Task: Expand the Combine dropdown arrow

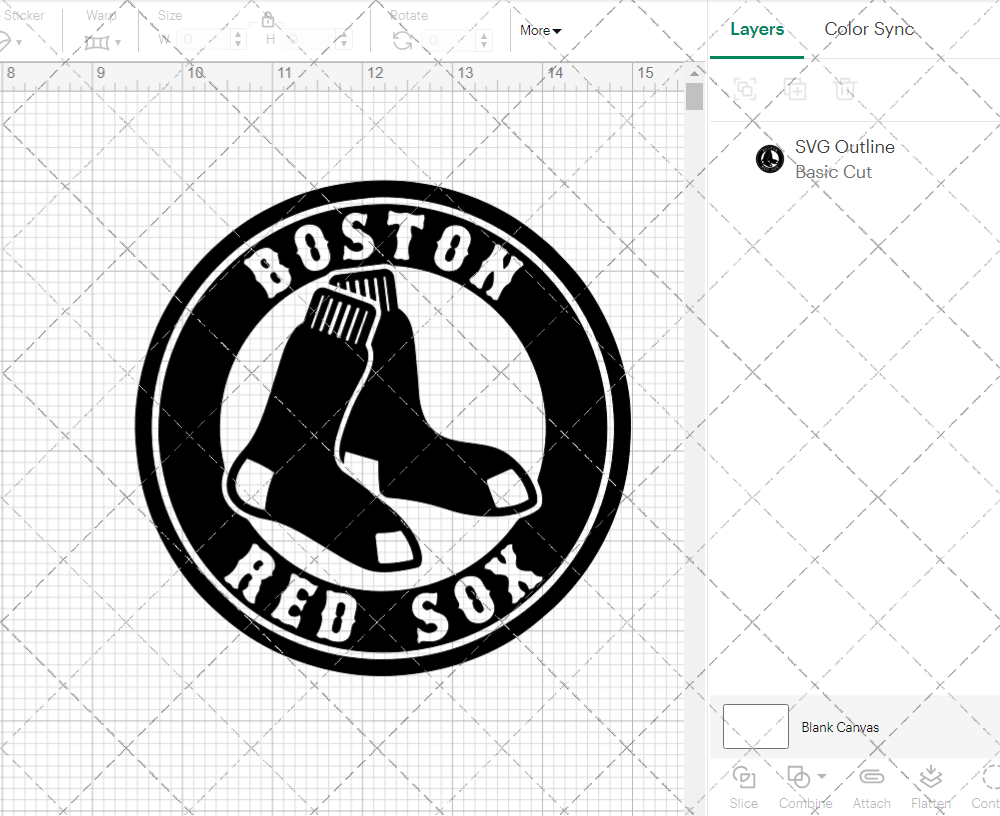Action: pos(822,776)
